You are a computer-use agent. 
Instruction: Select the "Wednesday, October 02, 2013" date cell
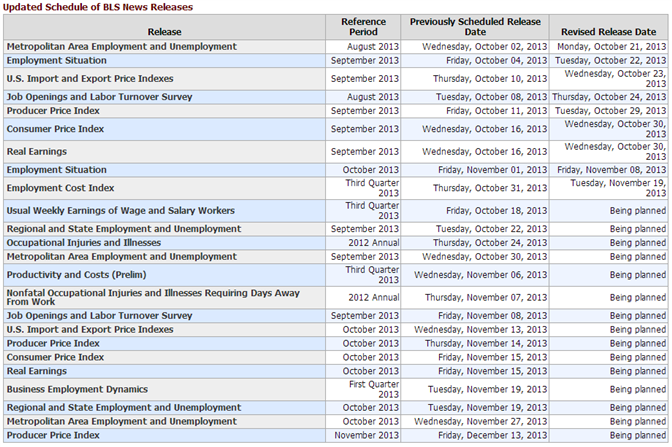click(485, 46)
